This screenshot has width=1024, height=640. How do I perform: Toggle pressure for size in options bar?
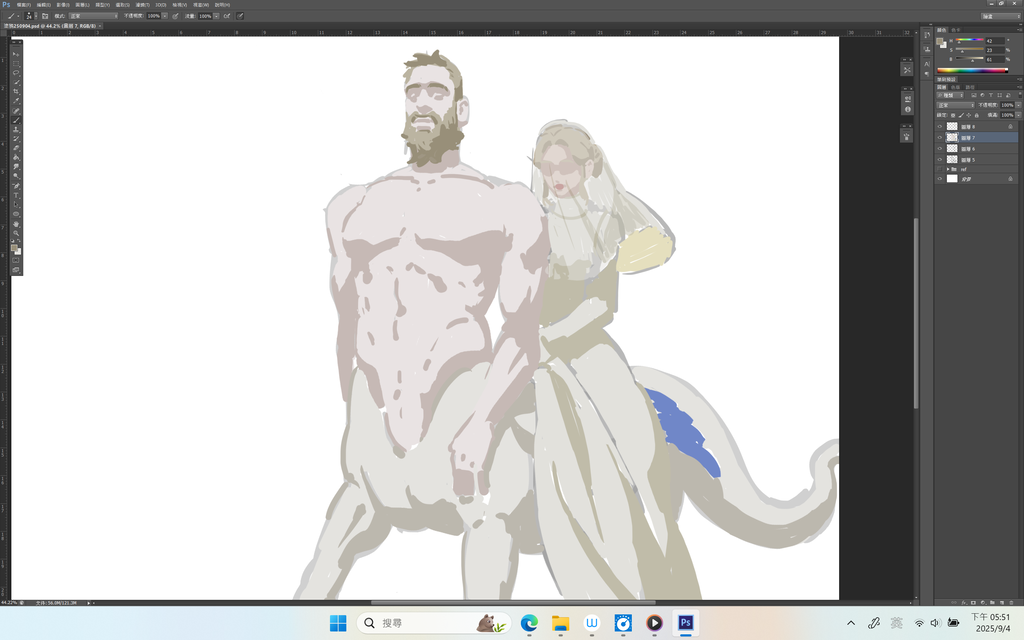(240, 16)
